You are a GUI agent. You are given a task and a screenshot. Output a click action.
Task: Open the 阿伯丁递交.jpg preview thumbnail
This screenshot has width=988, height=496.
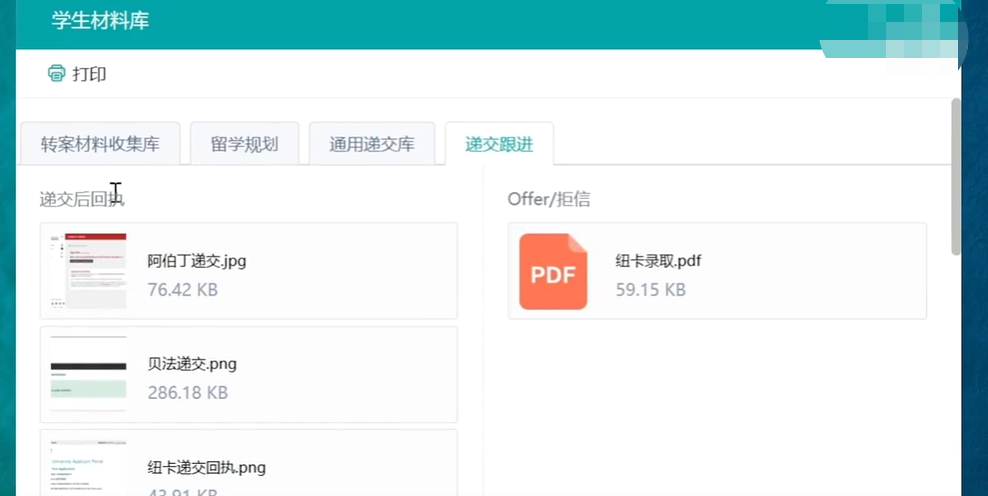coord(88,271)
